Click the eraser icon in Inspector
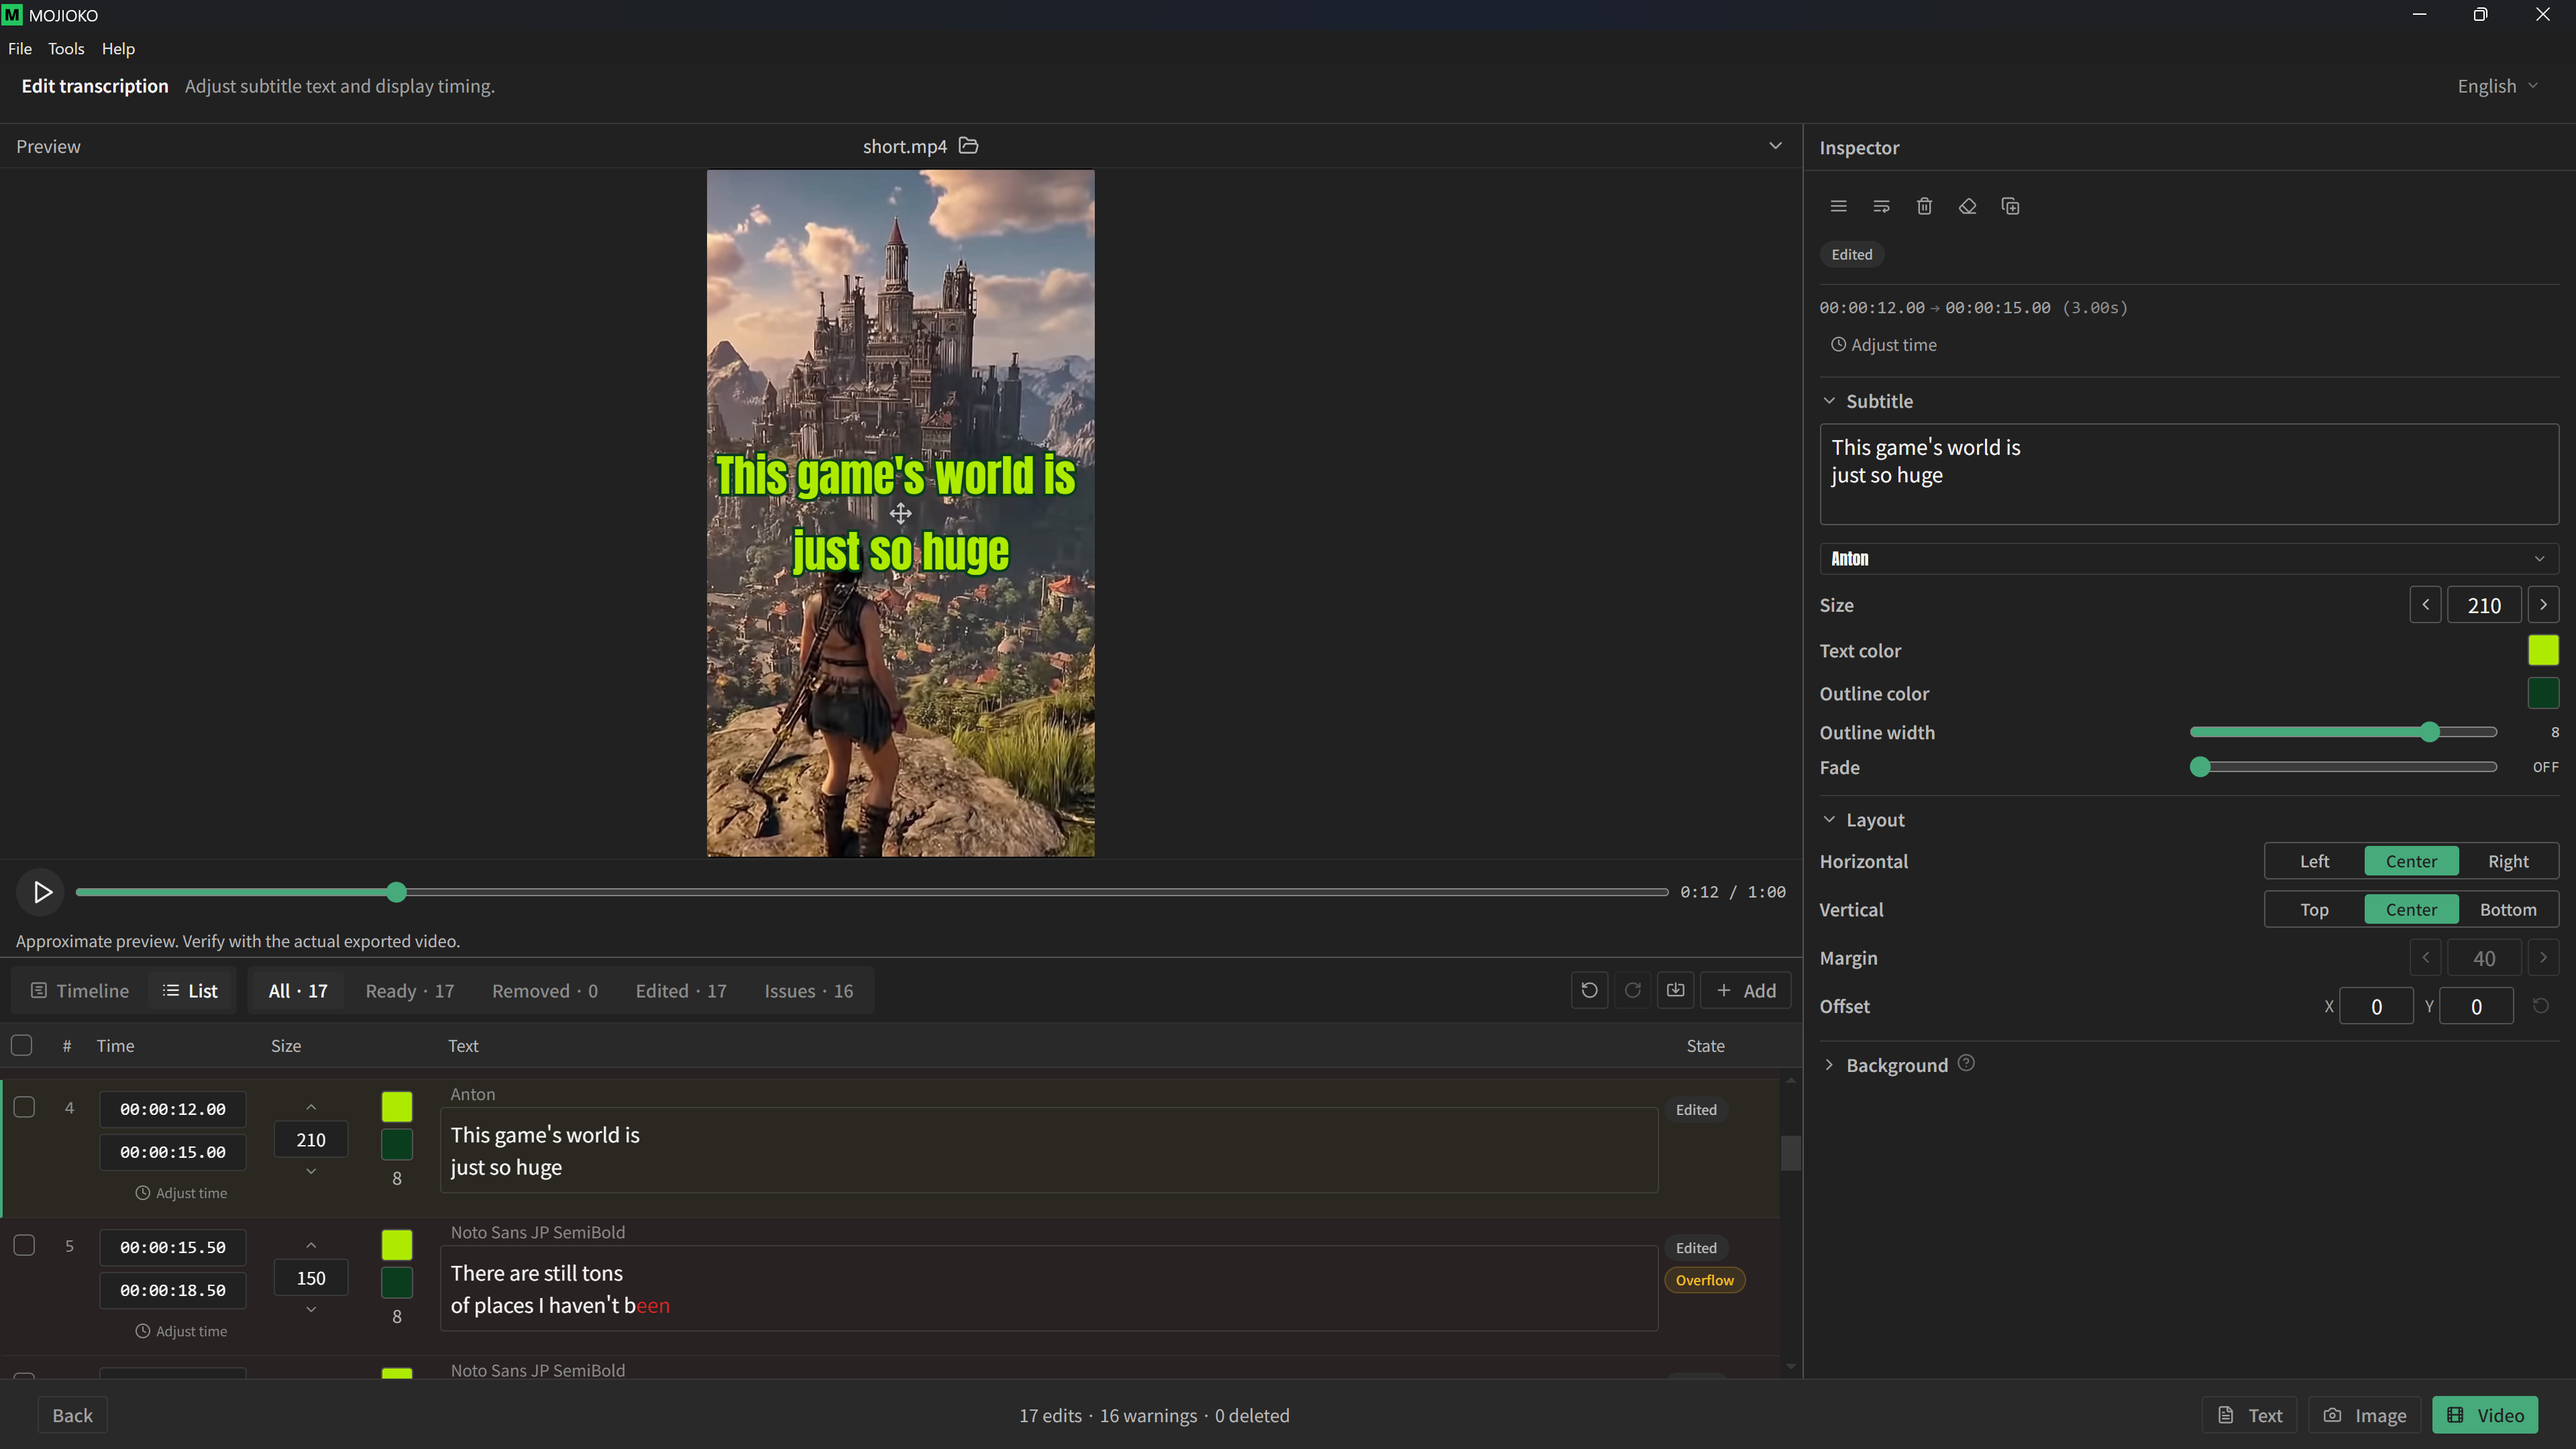 (1967, 206)
